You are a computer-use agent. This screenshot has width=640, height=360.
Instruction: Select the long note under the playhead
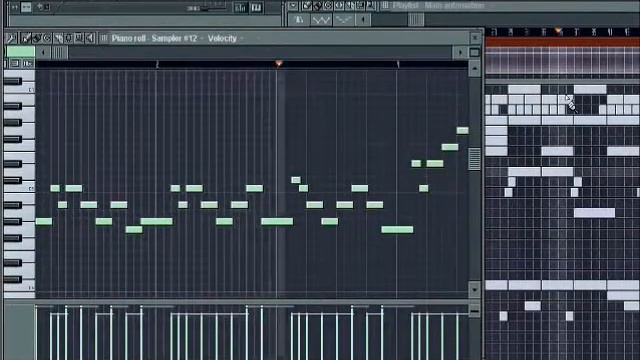click(277, 221)
